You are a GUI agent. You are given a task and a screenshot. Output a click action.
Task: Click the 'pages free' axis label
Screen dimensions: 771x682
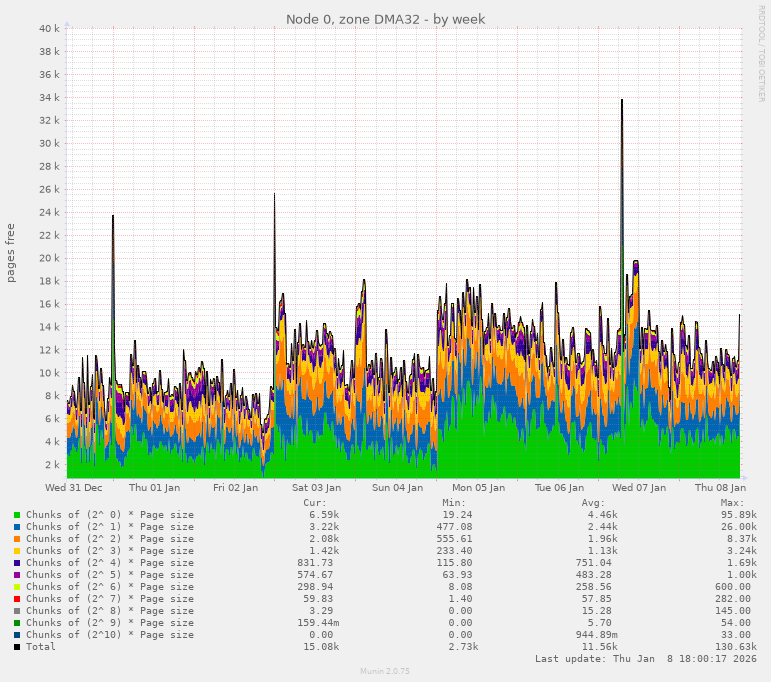pos(10,253)
